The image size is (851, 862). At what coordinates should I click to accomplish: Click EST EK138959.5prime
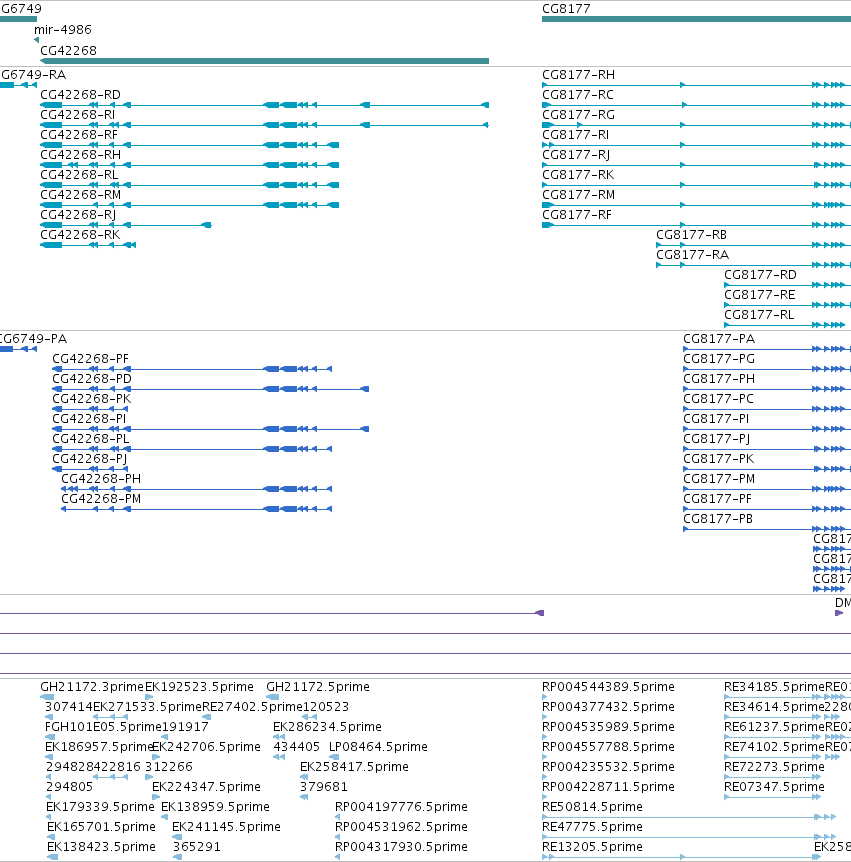tap(215, 806)
